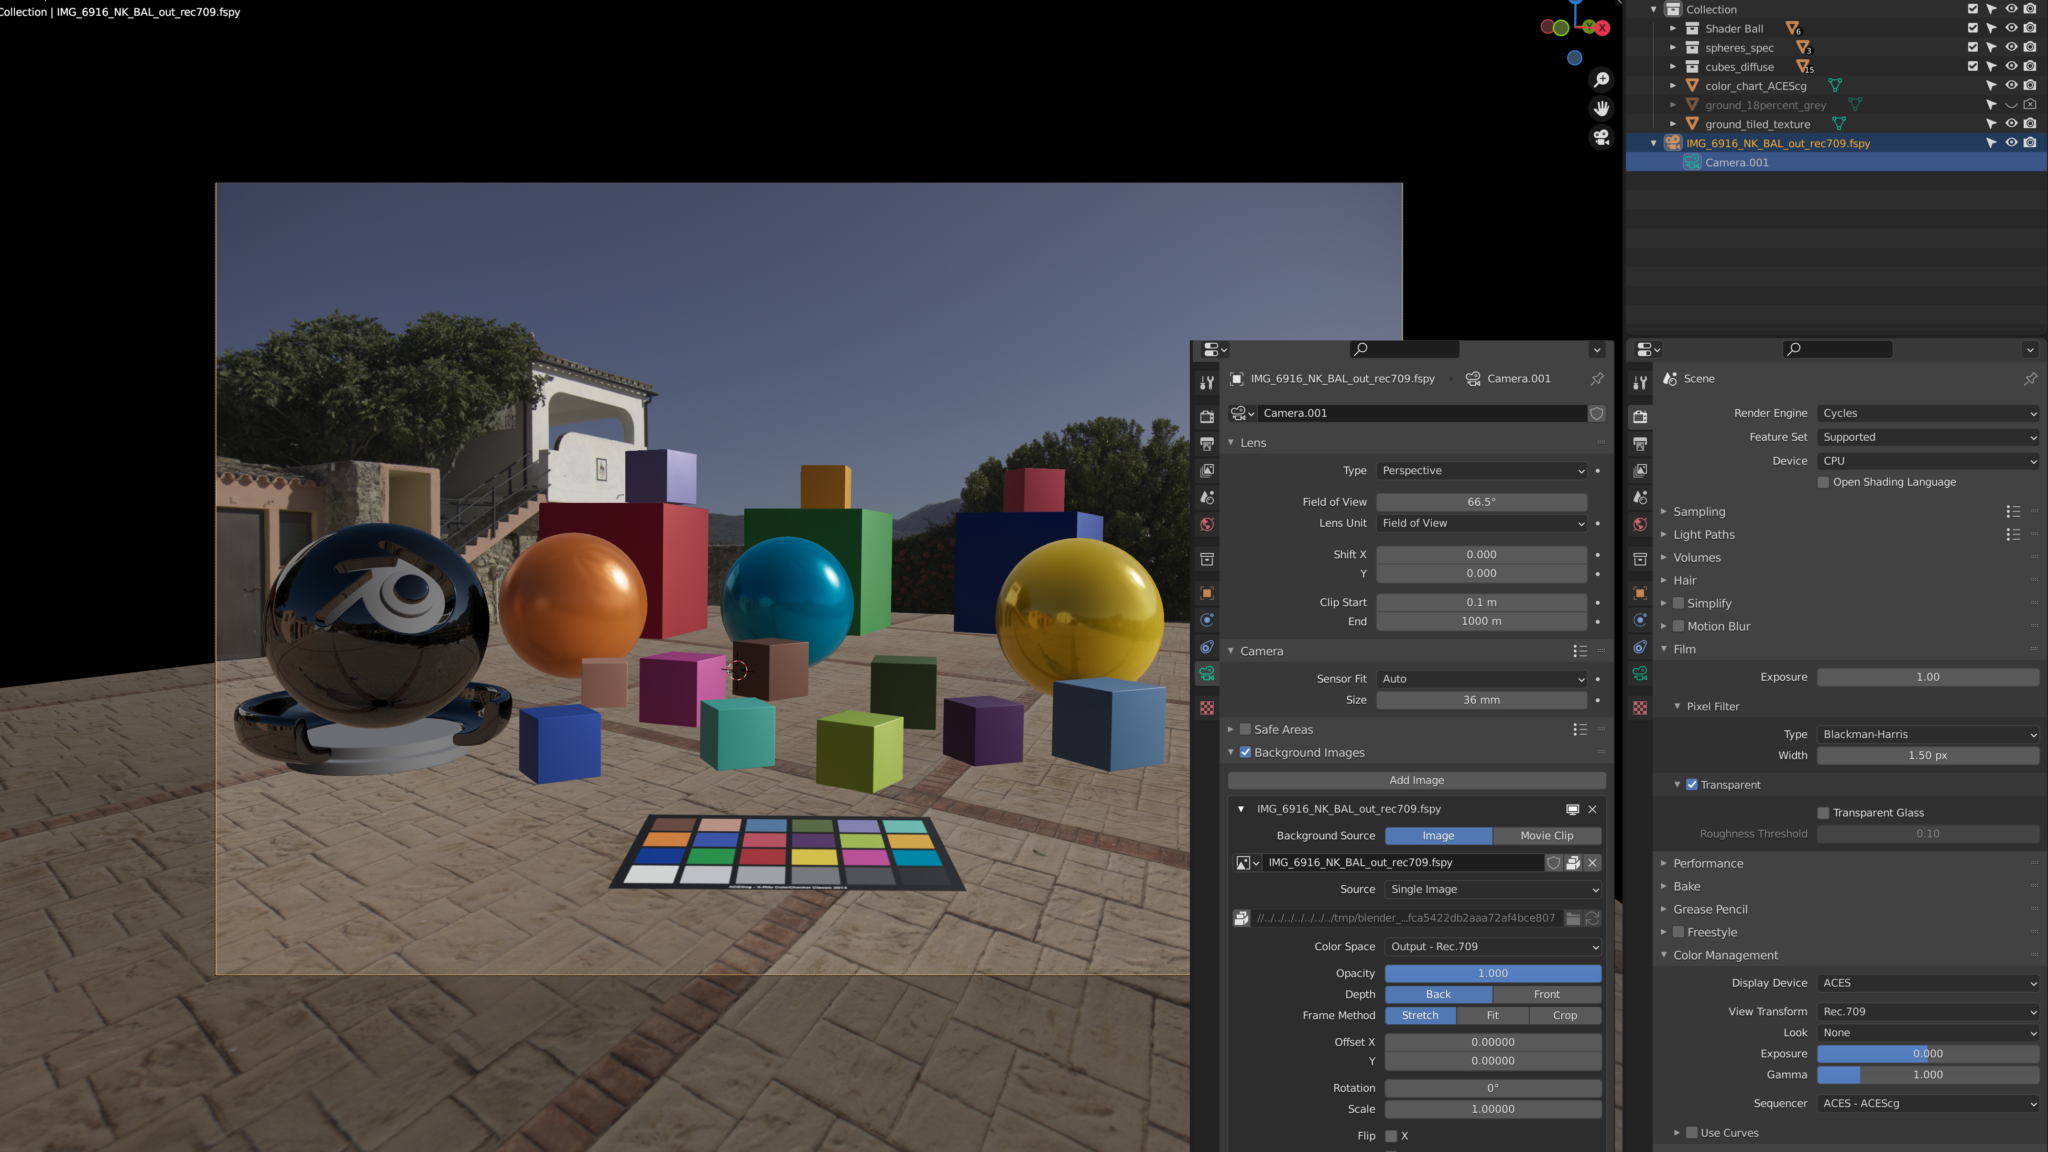This screenshot has width=2048, height=1152.
Task: Open World Properties in the camera properties editor
Action: pyautogui.click(x=1206, y=524)
